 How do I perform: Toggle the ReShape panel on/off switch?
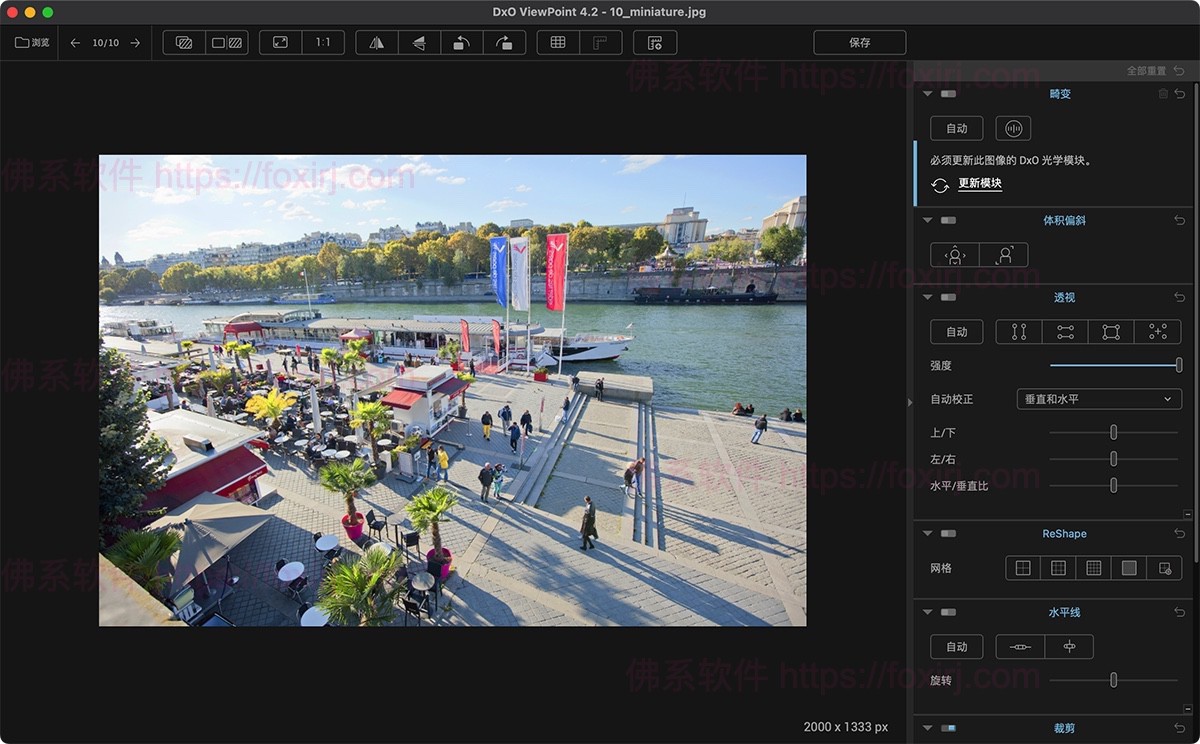tap(948, 534)
